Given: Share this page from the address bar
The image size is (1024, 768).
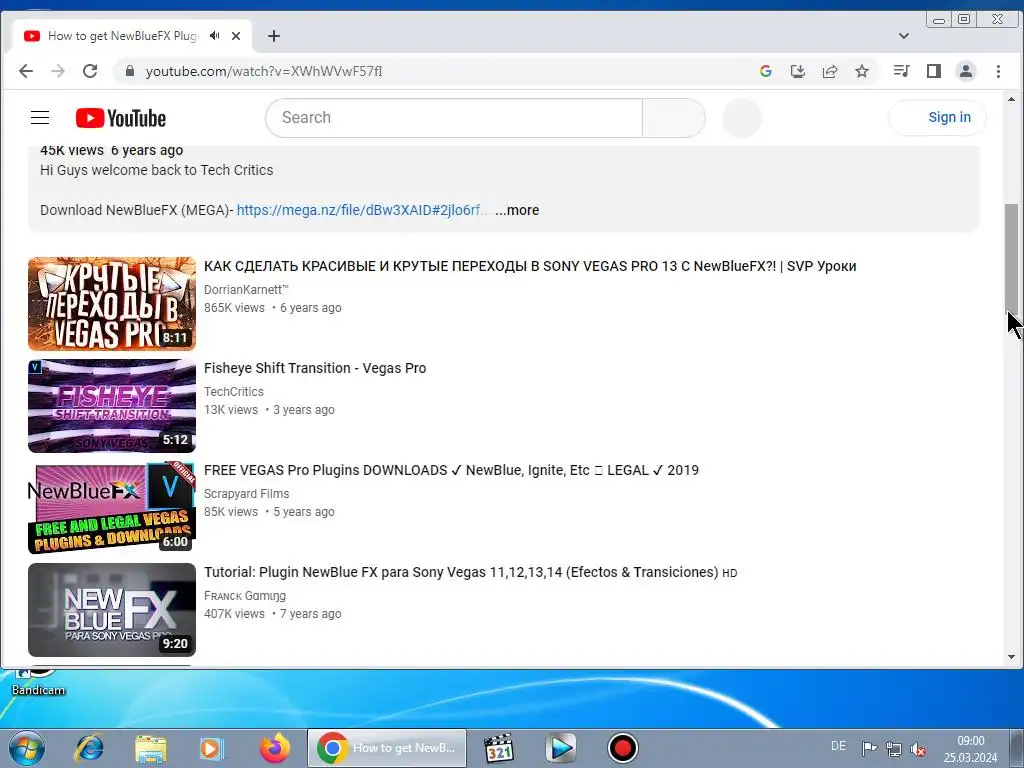Looking at the screenshot, I should point(829,71).
